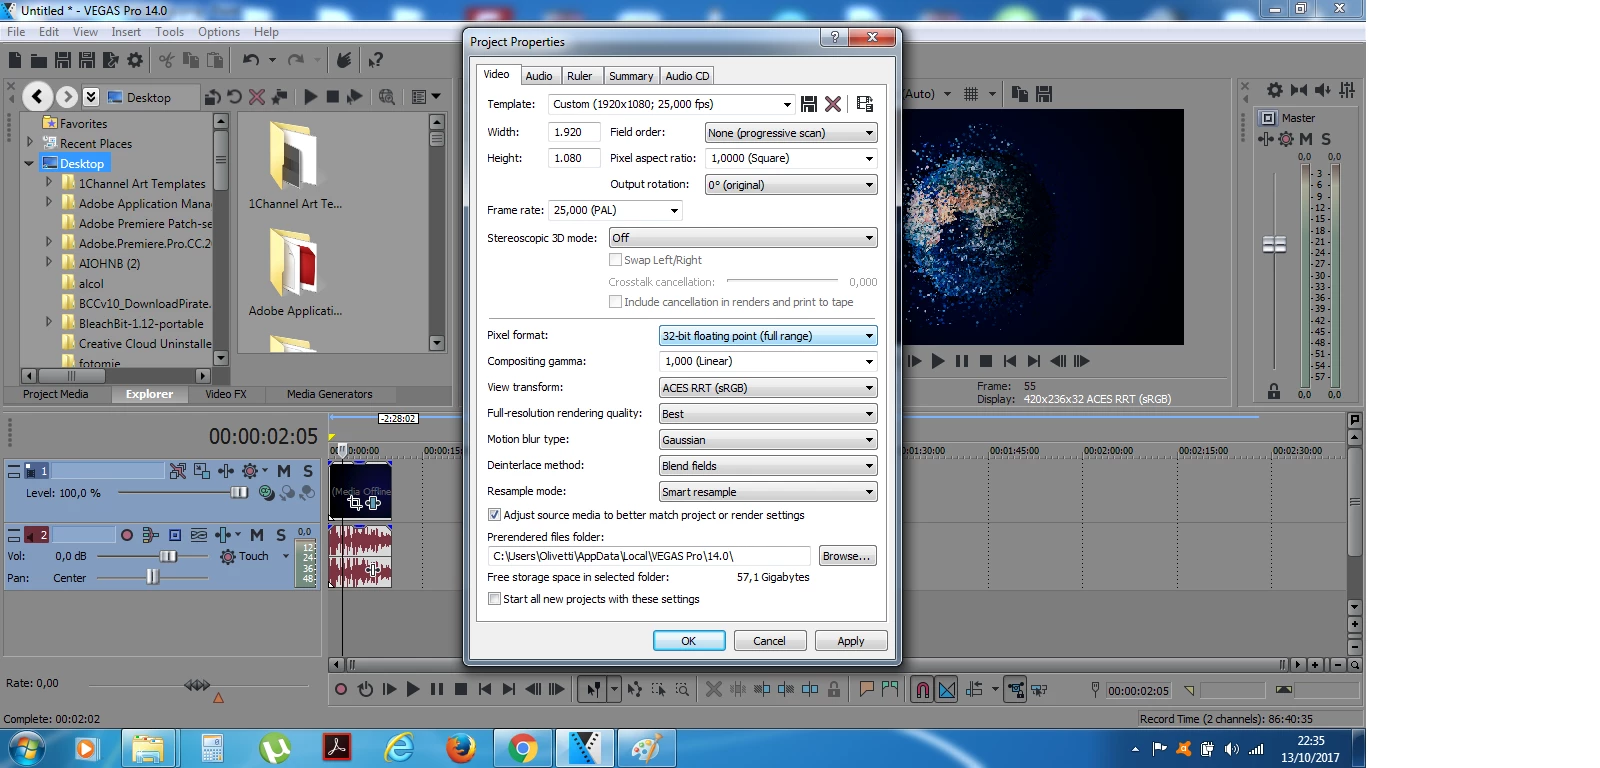
Task: Solo the Master bus
Action: pos(1326,139)
